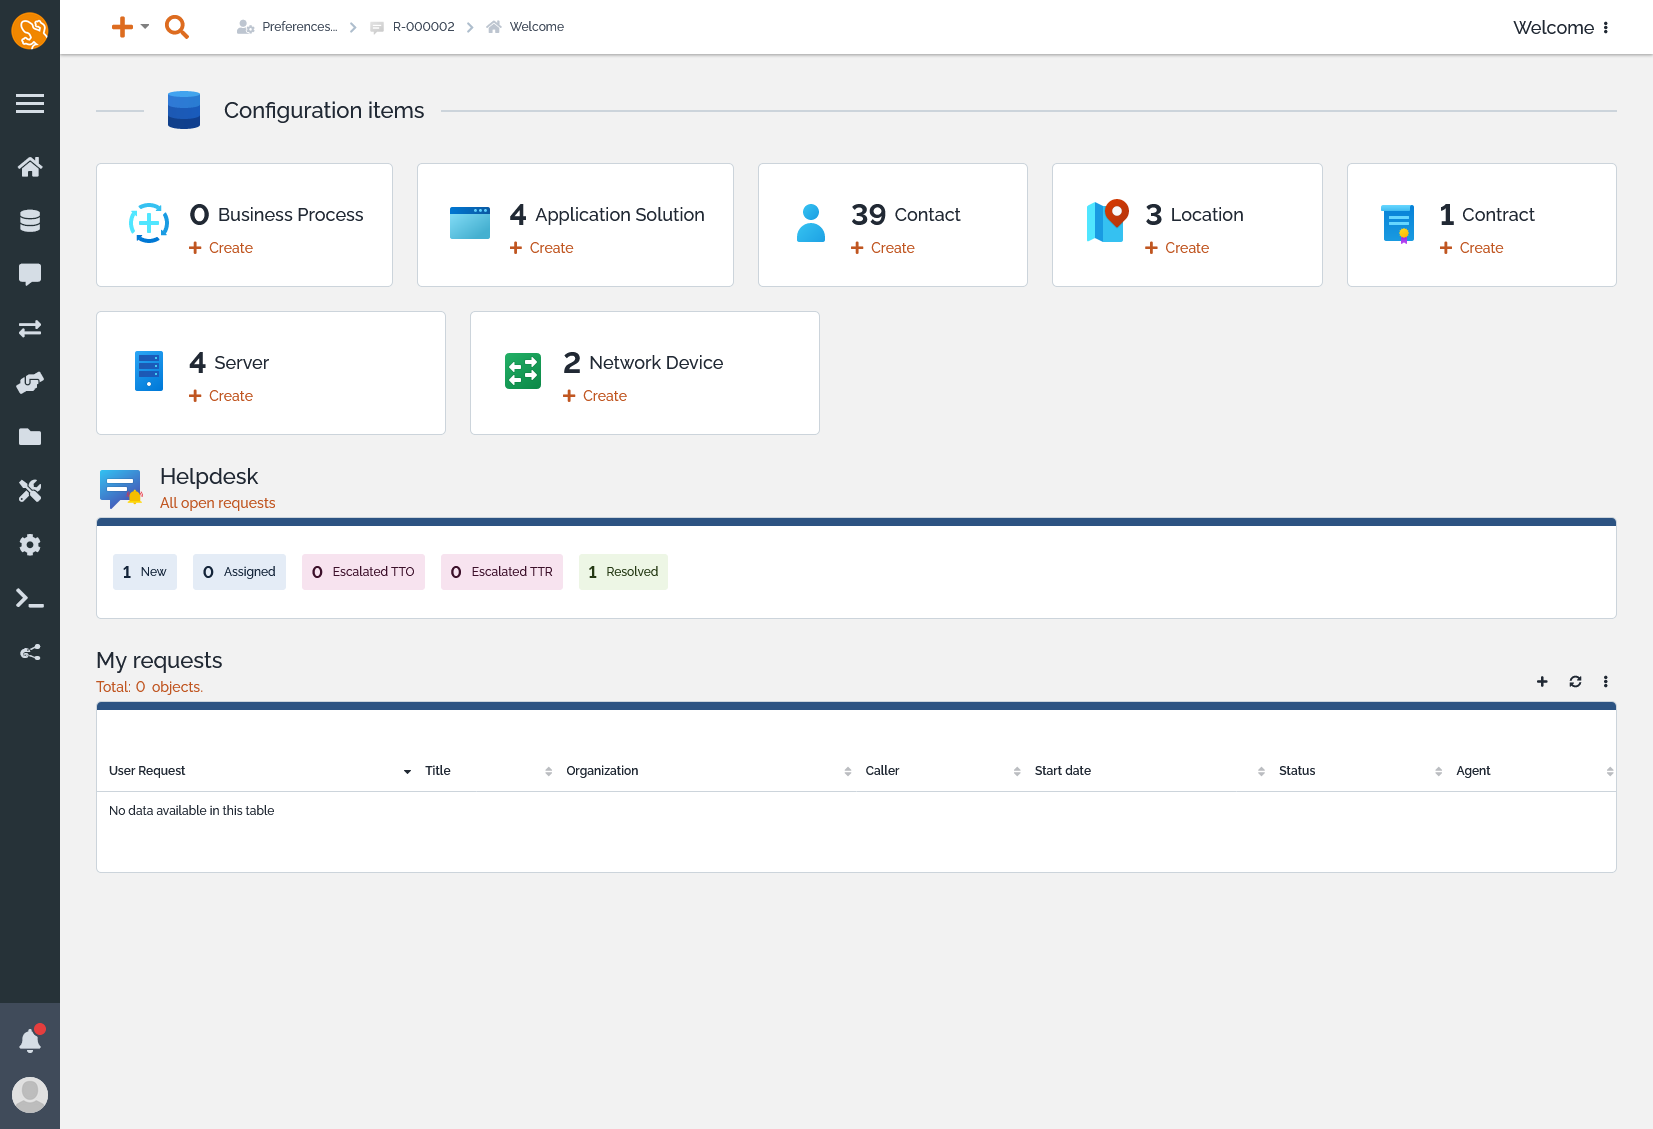
Task: Click the user avatar in sidebar
Action: (30, 1094)
